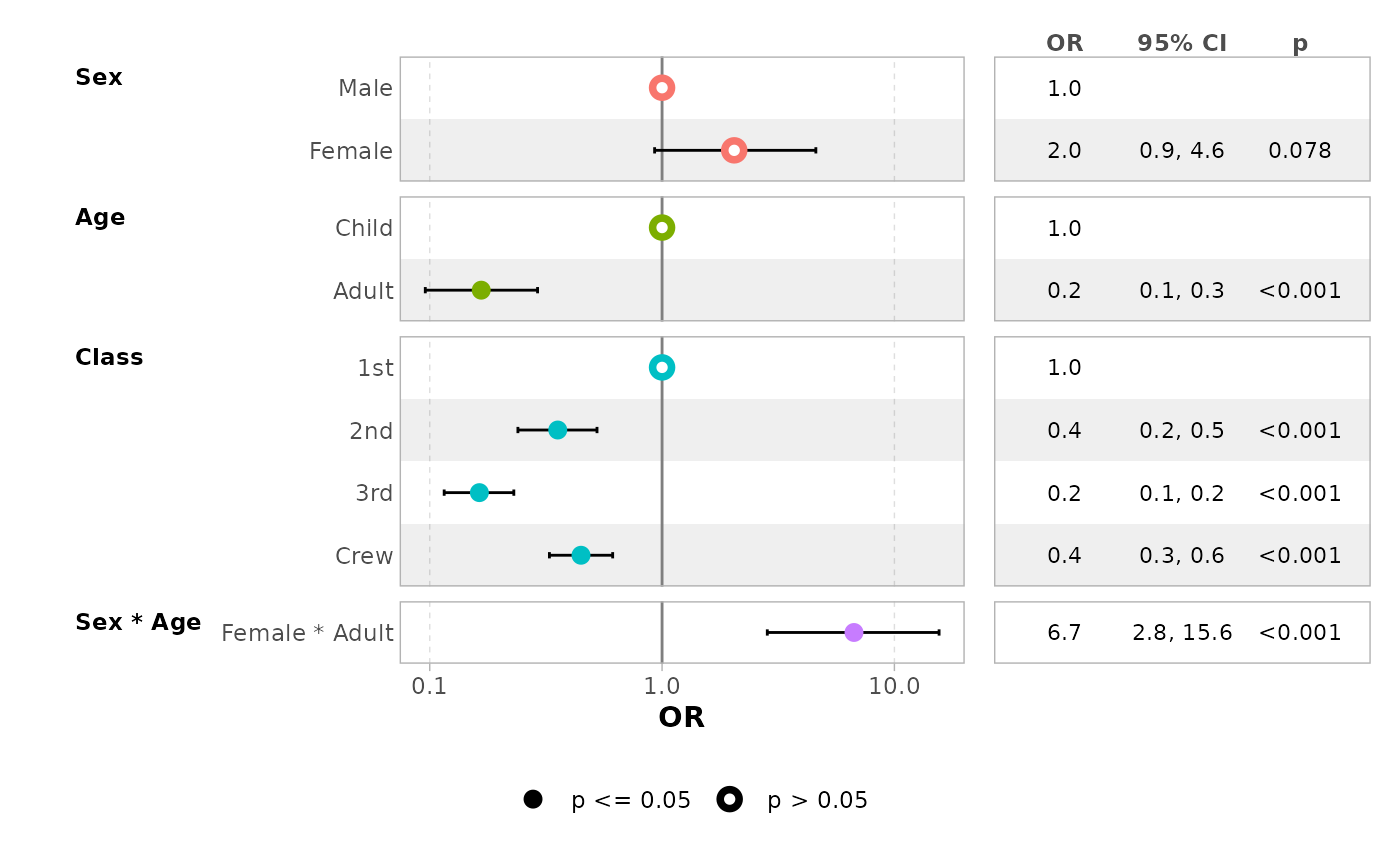1400x866 pixels.
Task: Click the Sex group heading
Action: [99, 78]
